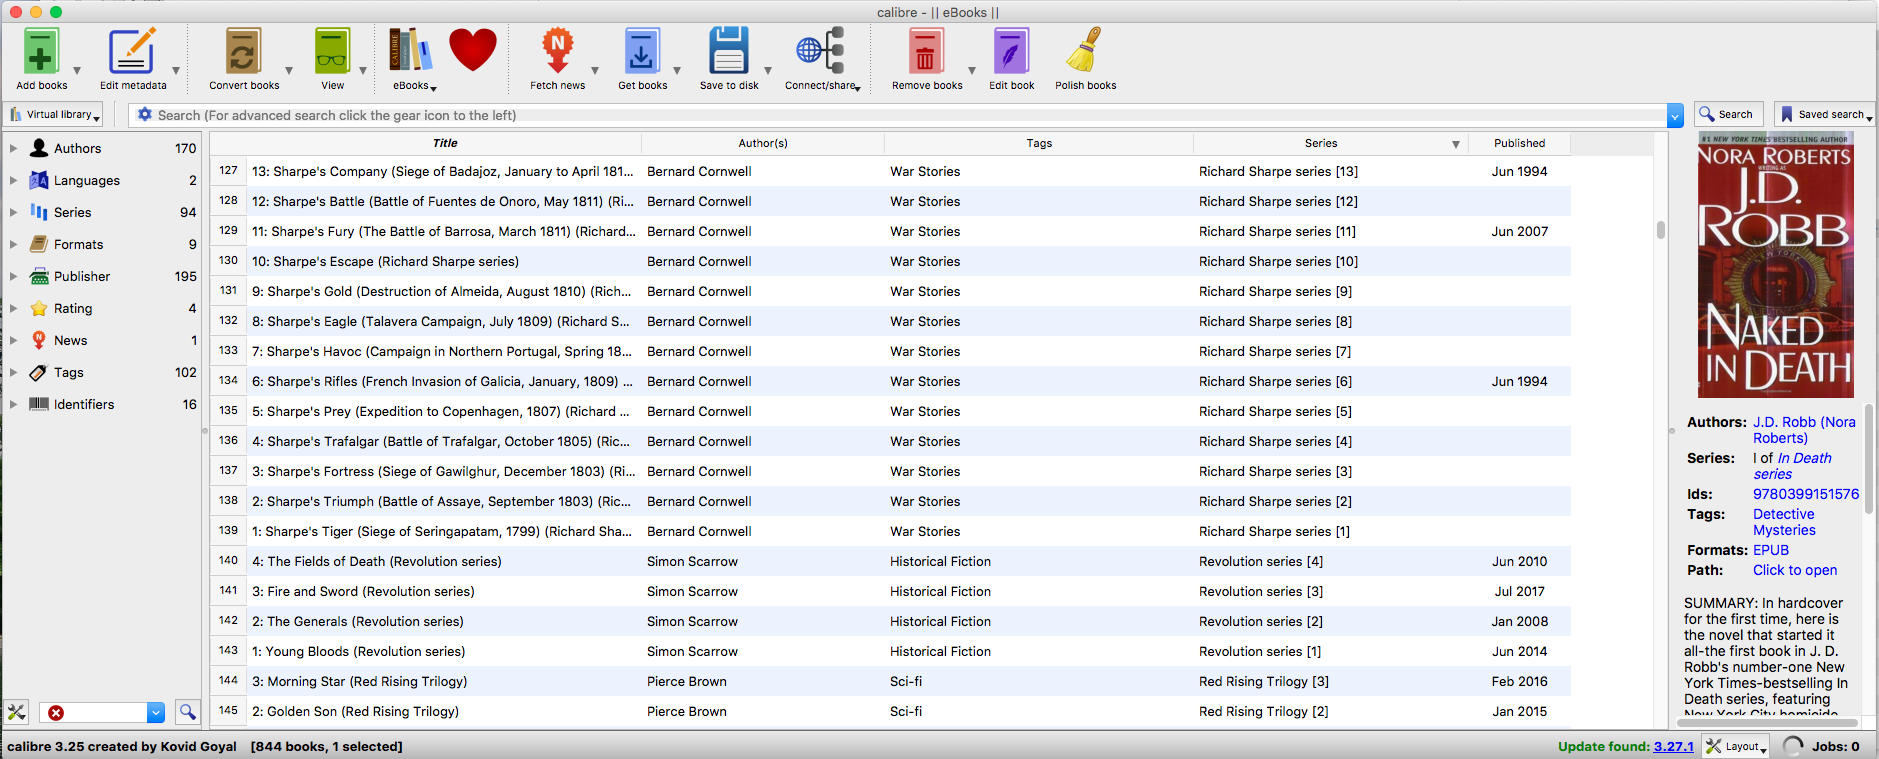The image size is (1879, 759).
Task: Click the Convert books icon
Action: coord(243,52)
